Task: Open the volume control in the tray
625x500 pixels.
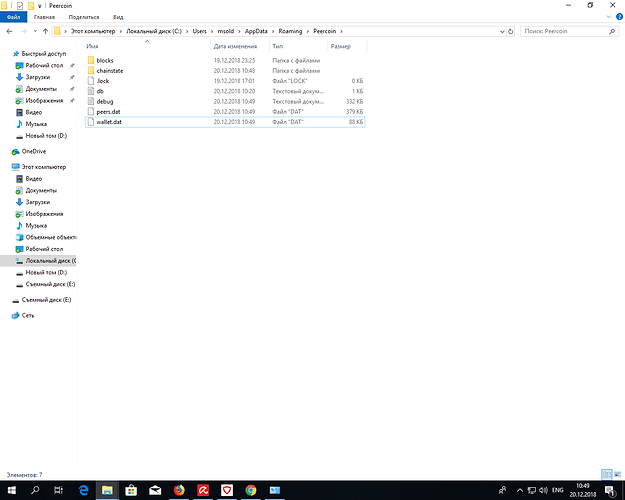Action: [x=543, y=490]
